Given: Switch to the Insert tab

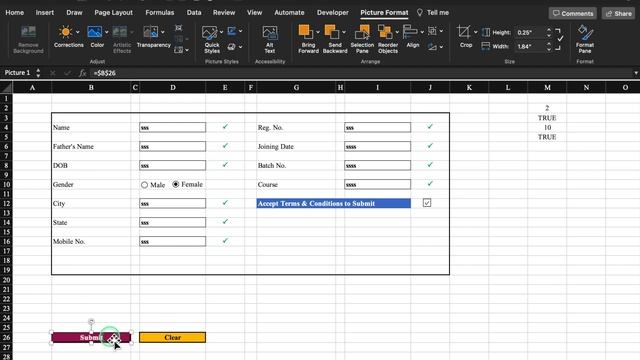Looking at the screenshot, I should pyautogui.click(x=44, y=13).
